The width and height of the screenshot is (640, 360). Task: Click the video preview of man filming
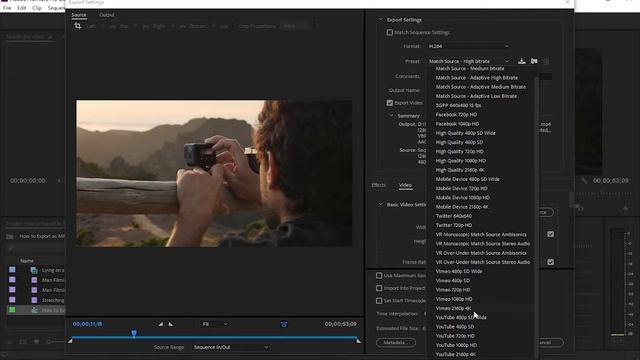tap(214, 173)
